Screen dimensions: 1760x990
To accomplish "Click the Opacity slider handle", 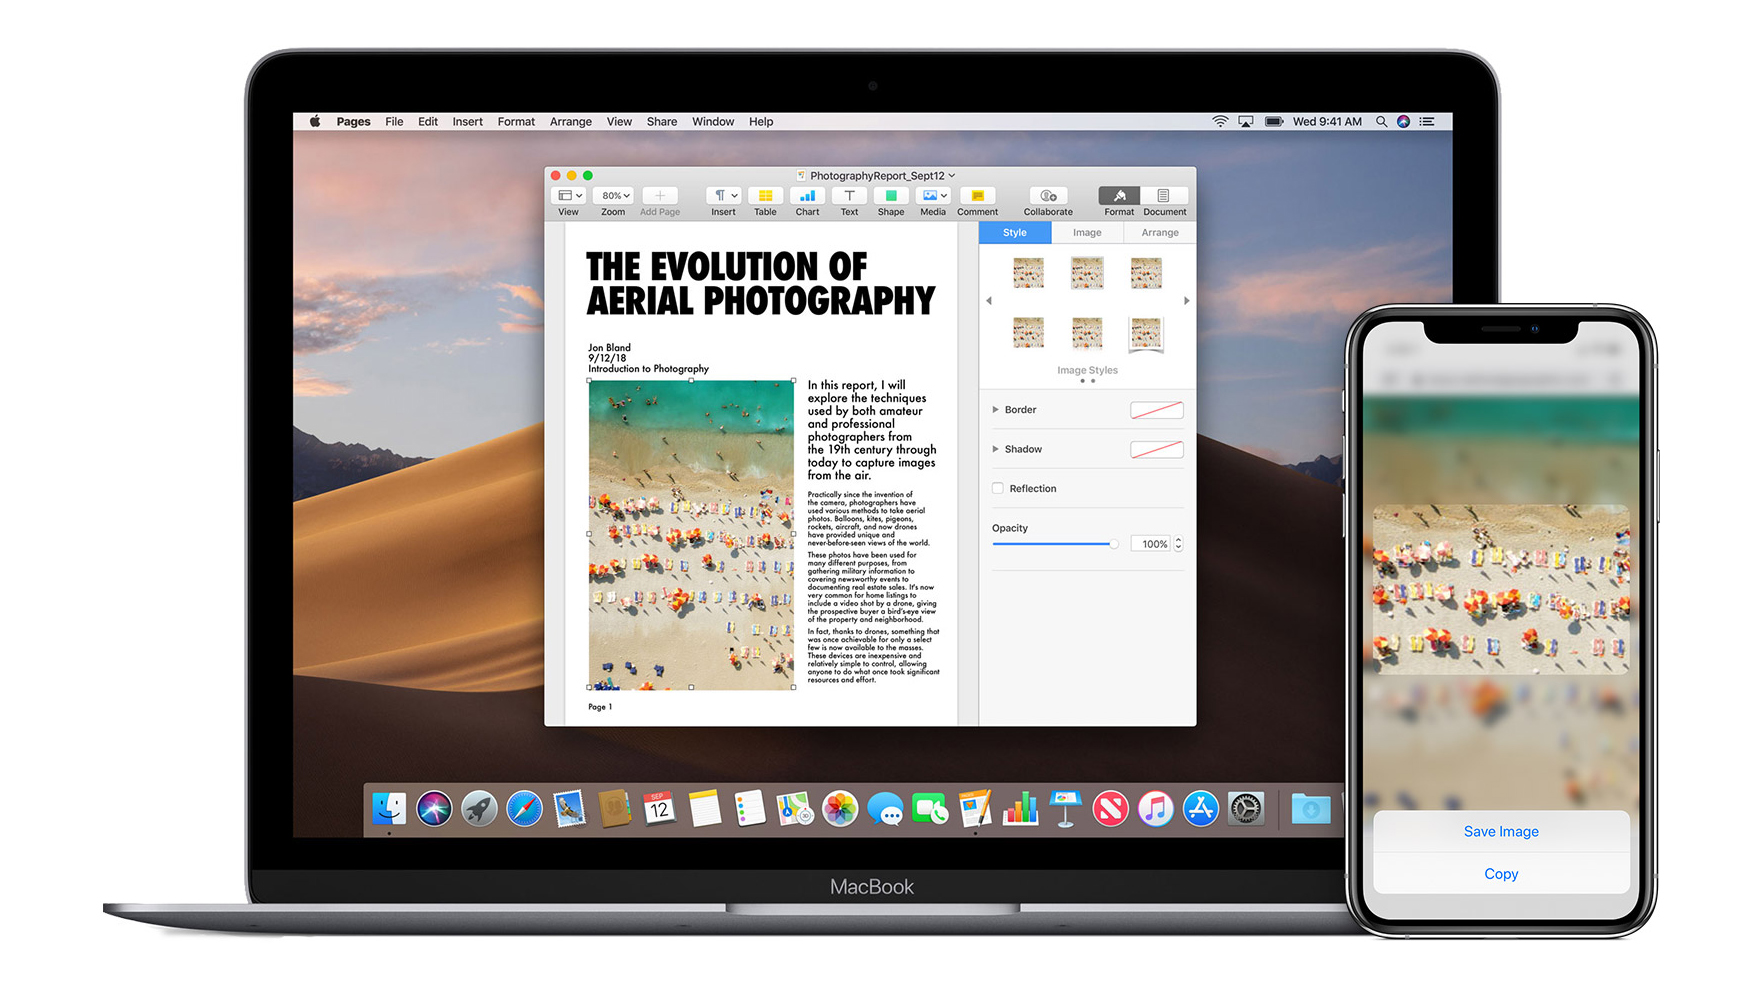I will [1113, 544].
